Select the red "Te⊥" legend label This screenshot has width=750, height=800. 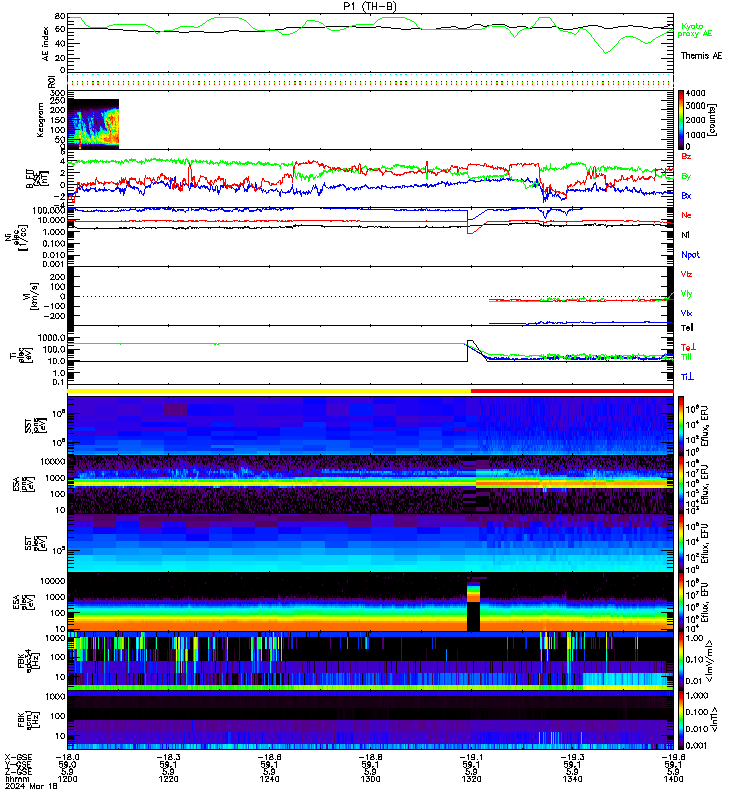click(688, 347)
